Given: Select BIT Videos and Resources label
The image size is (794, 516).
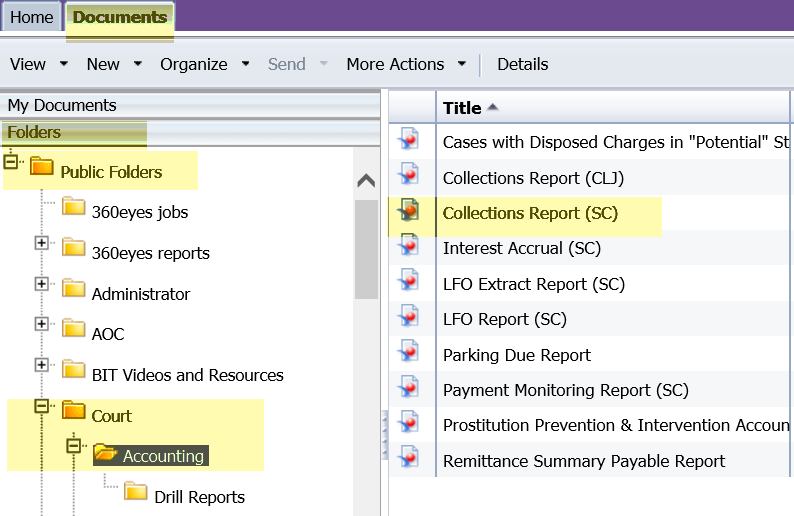Looking at the screenshot, I should point(187,375).
